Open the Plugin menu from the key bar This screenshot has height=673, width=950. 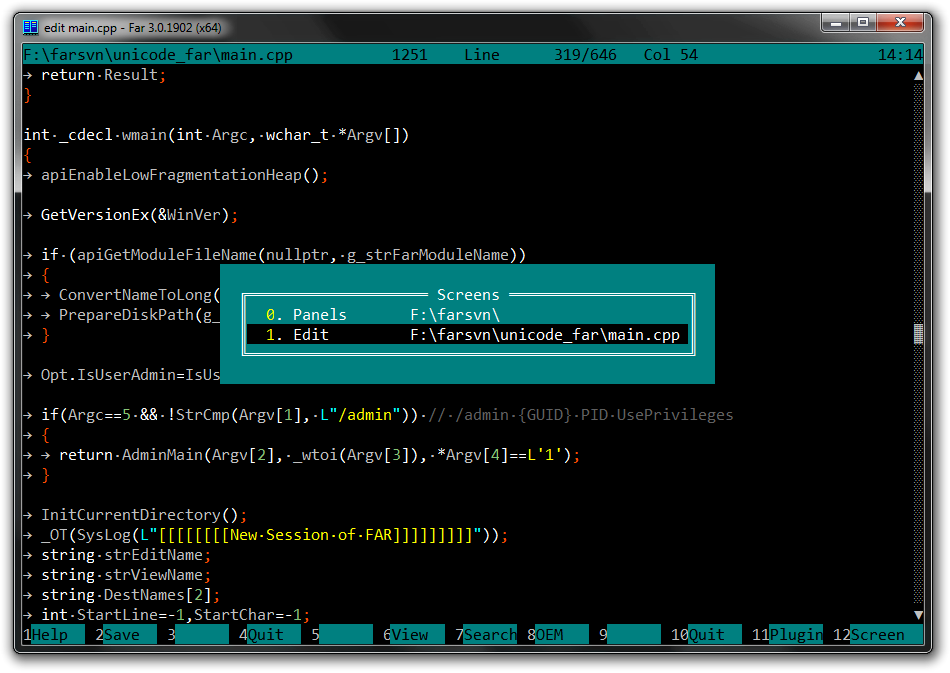pos(796,634)
